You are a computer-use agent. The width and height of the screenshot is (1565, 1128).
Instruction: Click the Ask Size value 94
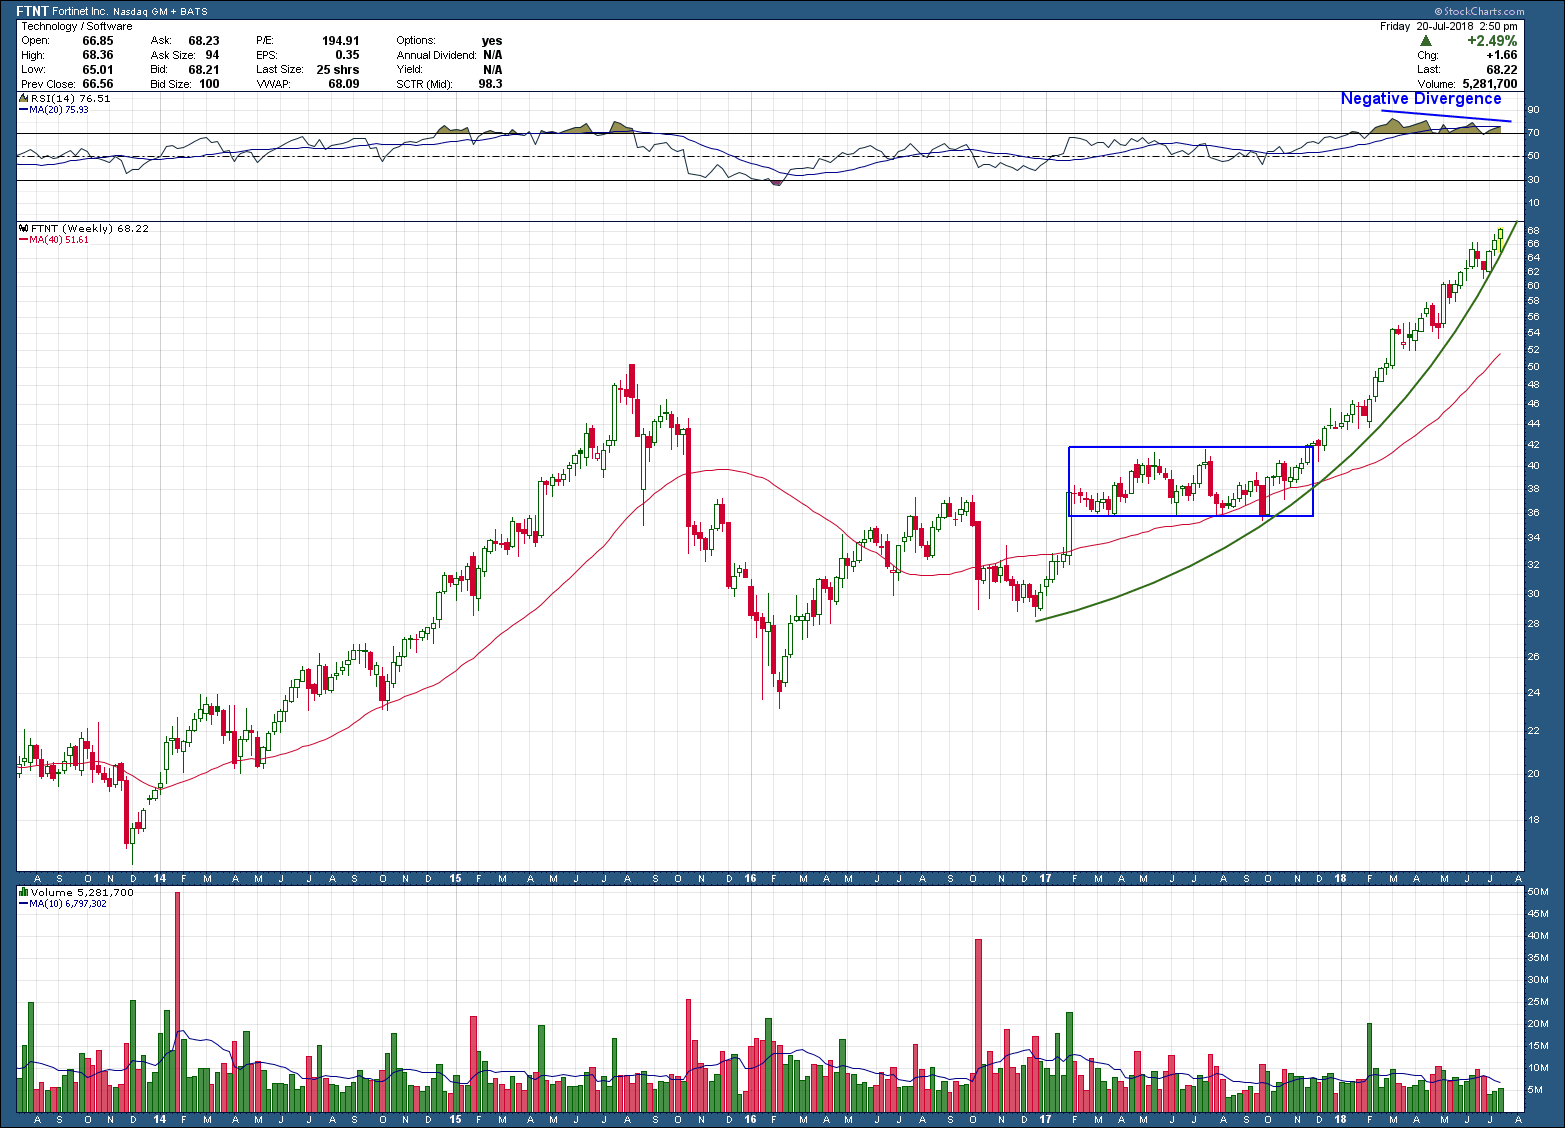pos(212,55)
